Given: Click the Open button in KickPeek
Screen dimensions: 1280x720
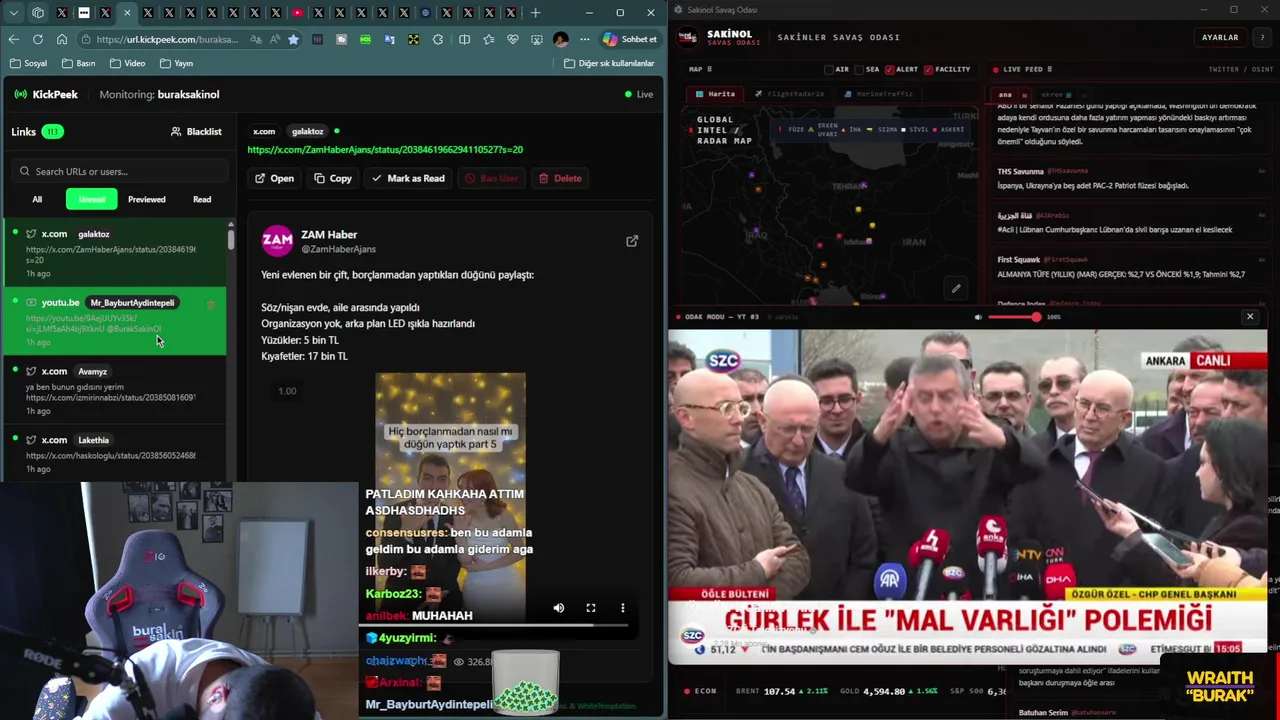Looking at the screenshot, I should point(274,178).
